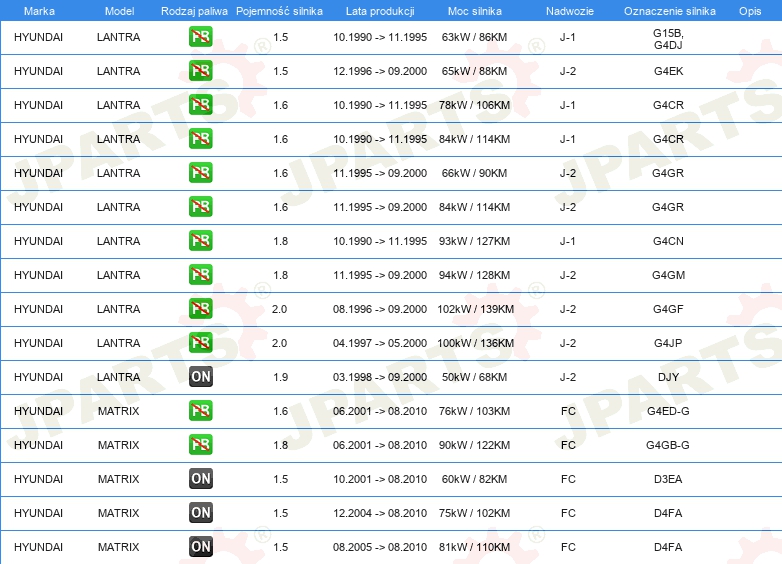Click diesel ON icon in MATRIX 81kW row
The width and height of the screenshot is (782, 564).
200,546
